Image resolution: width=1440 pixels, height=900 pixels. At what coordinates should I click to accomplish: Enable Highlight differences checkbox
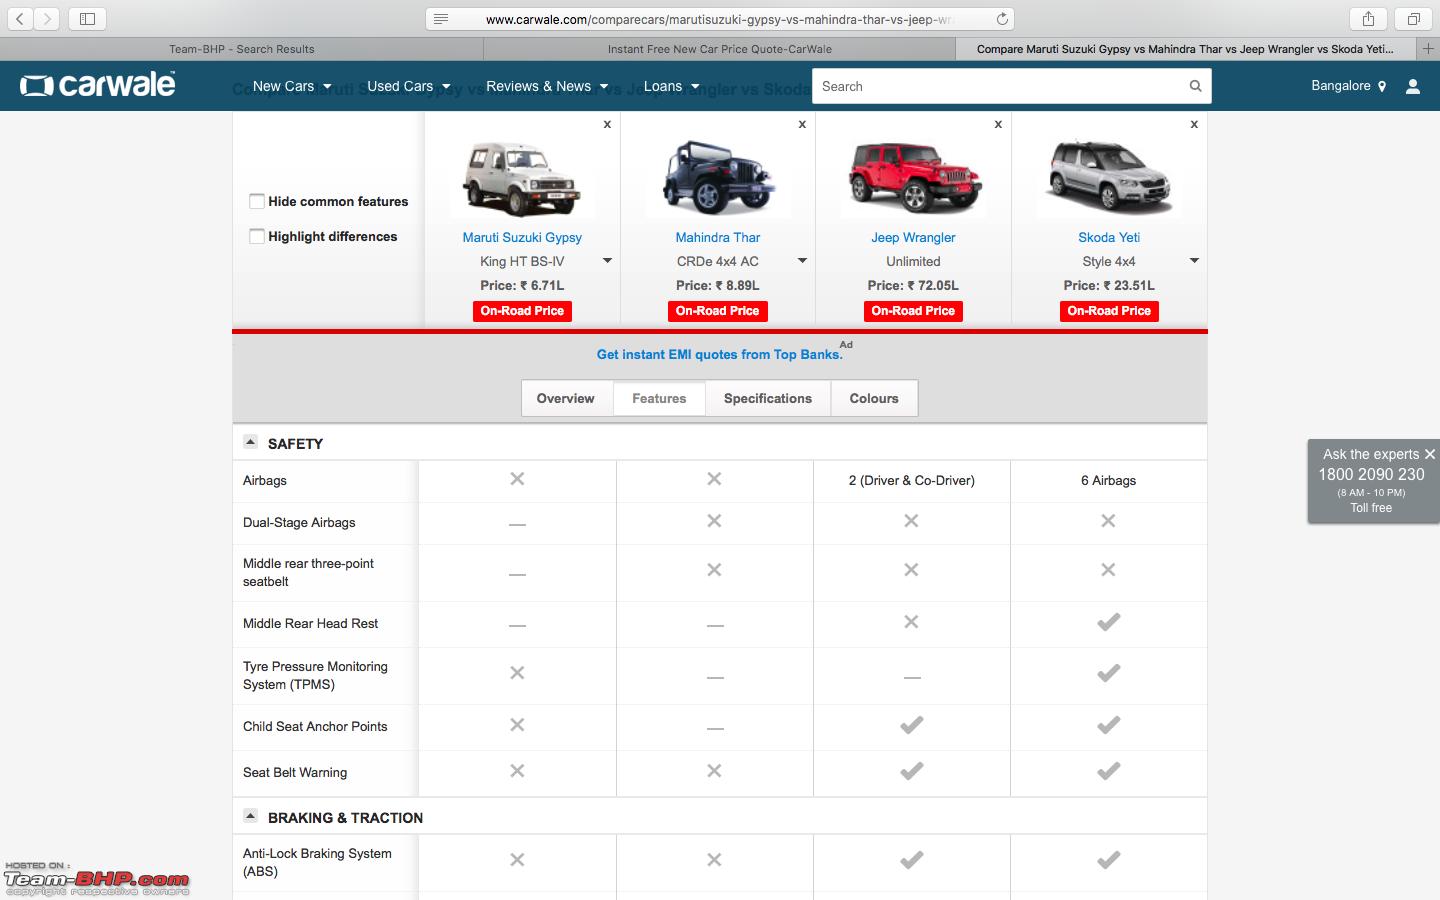pos(257,236)
